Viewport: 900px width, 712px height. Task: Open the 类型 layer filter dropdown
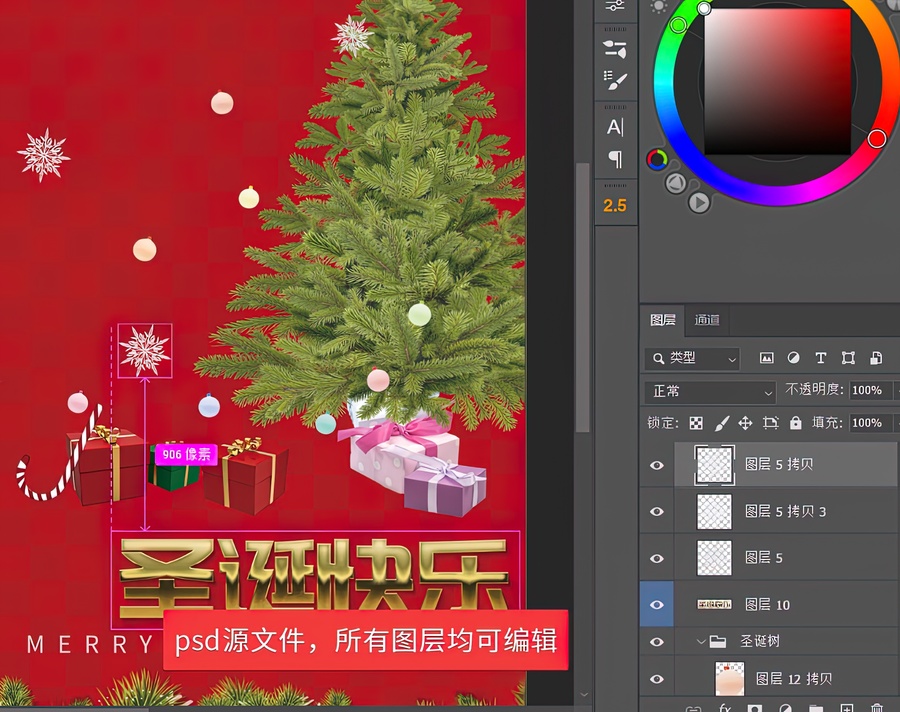[x=693, y=358]
